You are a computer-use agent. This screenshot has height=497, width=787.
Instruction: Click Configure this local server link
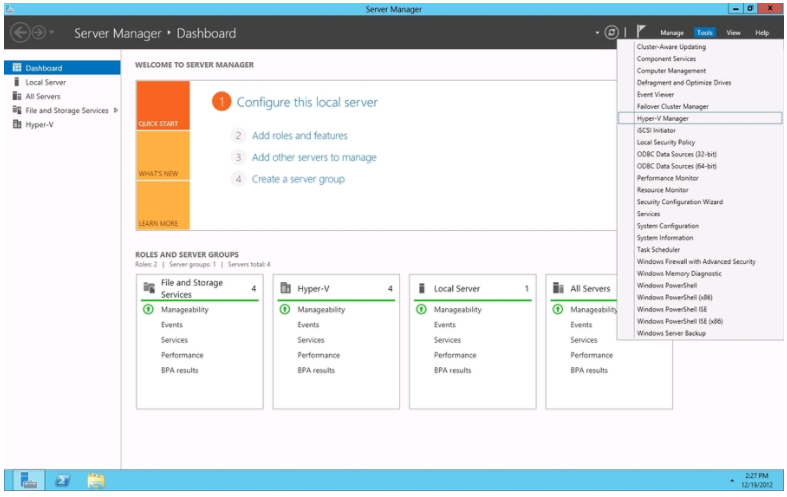point(307,102)
